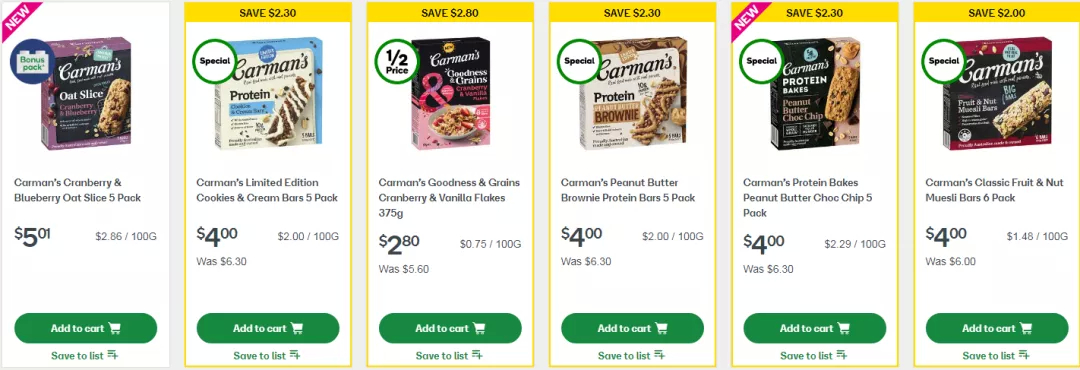Image resolution: width=1080 pixels, height=370 pixels.
Task: Add Peanut Butter Brownie Protein Bars to cart
Action: click(632, 328)
